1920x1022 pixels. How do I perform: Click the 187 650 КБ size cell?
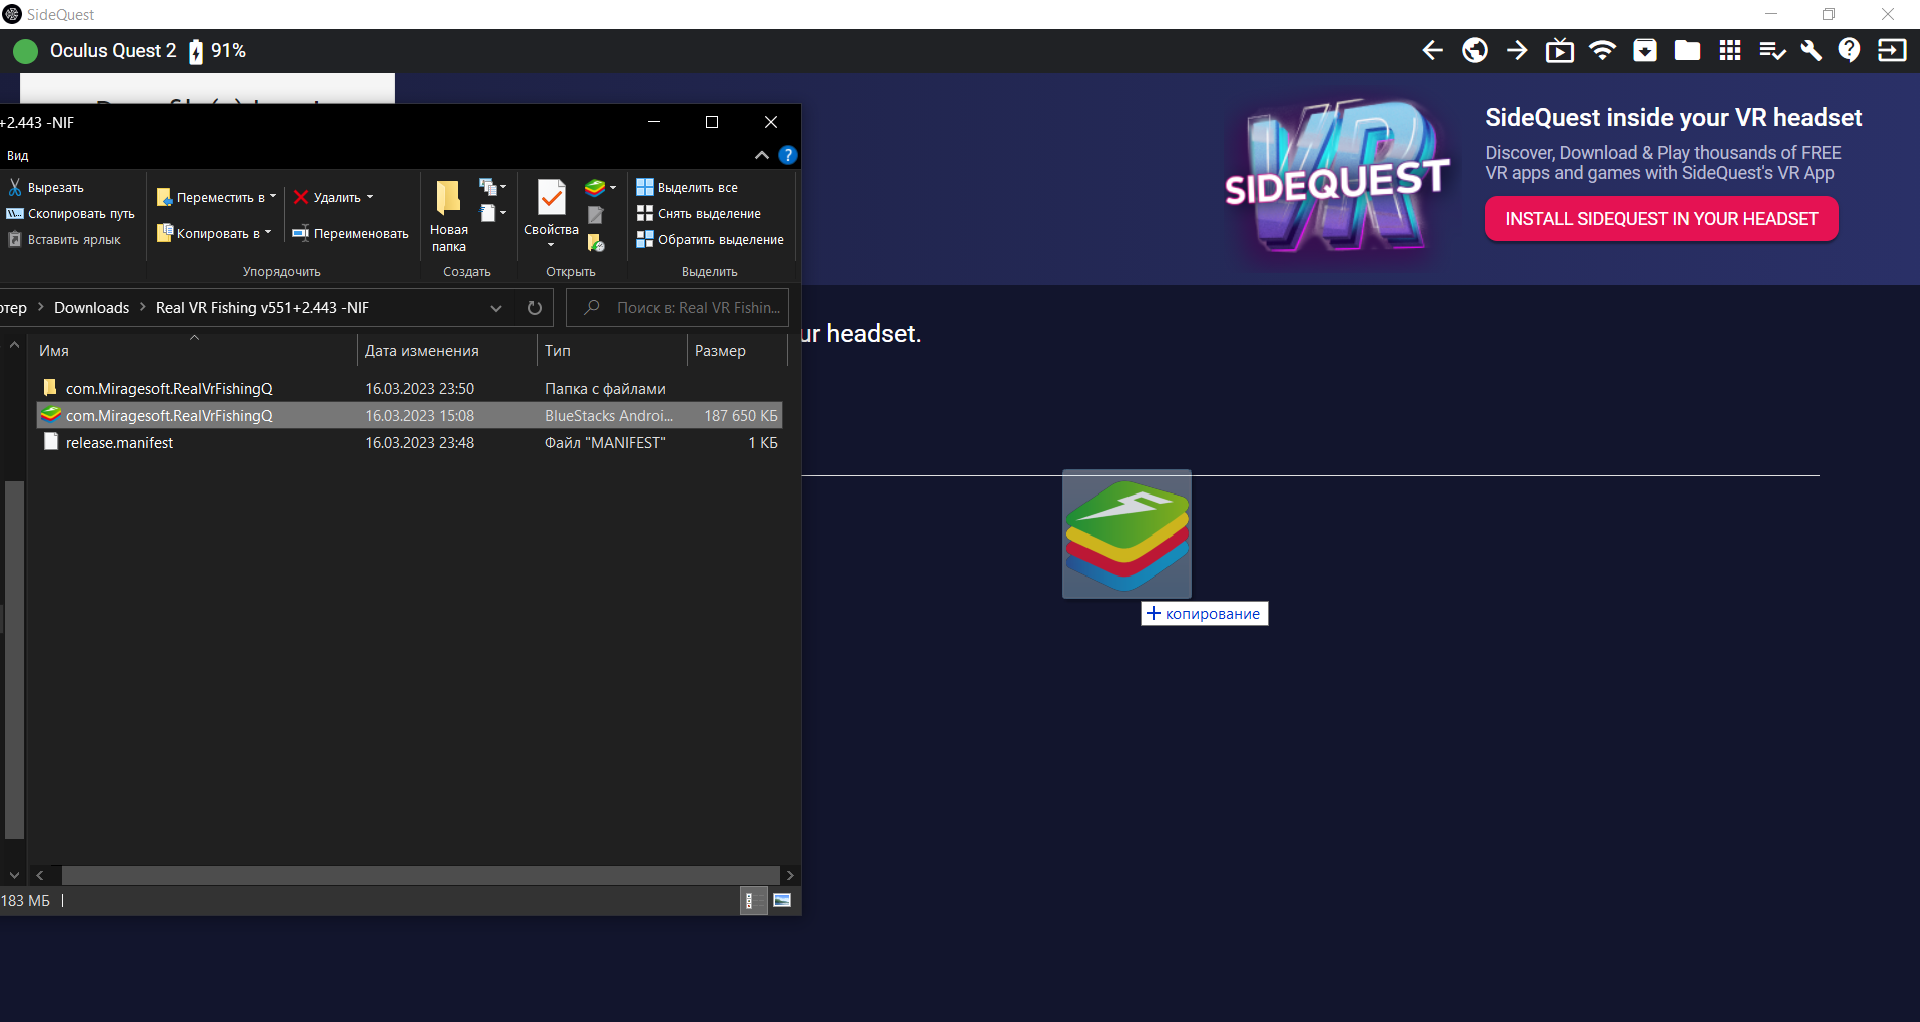coord(740,415)
